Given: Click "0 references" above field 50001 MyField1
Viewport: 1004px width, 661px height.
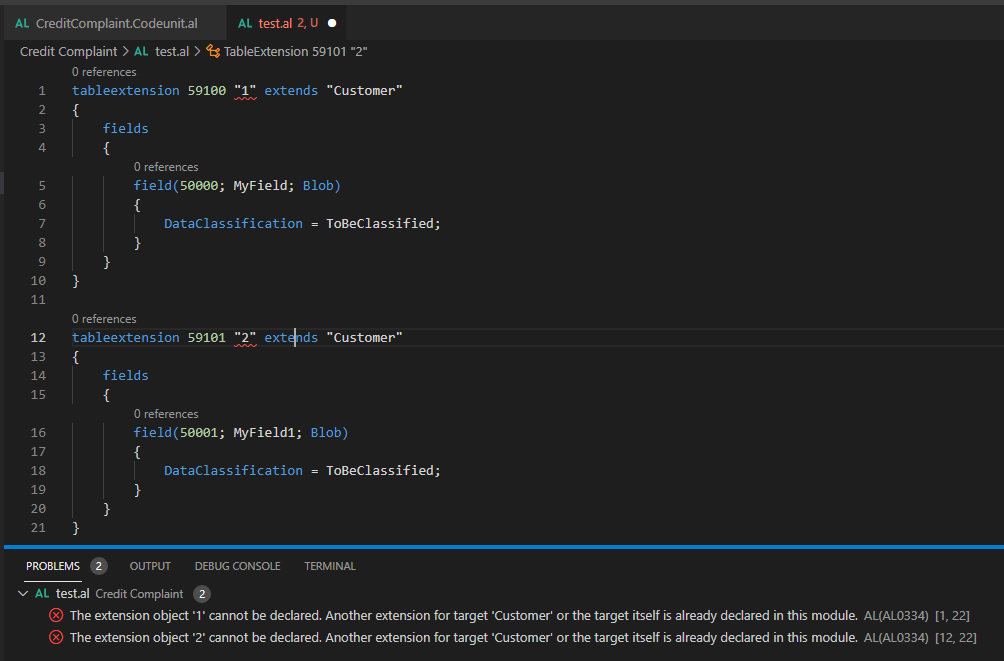Looking at the screenshot, I should [x=166, y=414].
